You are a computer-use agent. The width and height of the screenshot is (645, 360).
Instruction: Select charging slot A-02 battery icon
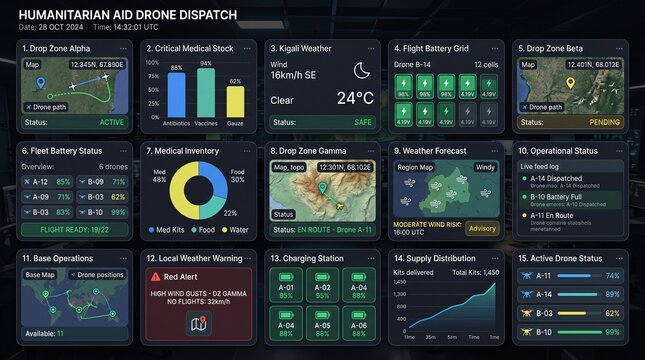(322, 277)
